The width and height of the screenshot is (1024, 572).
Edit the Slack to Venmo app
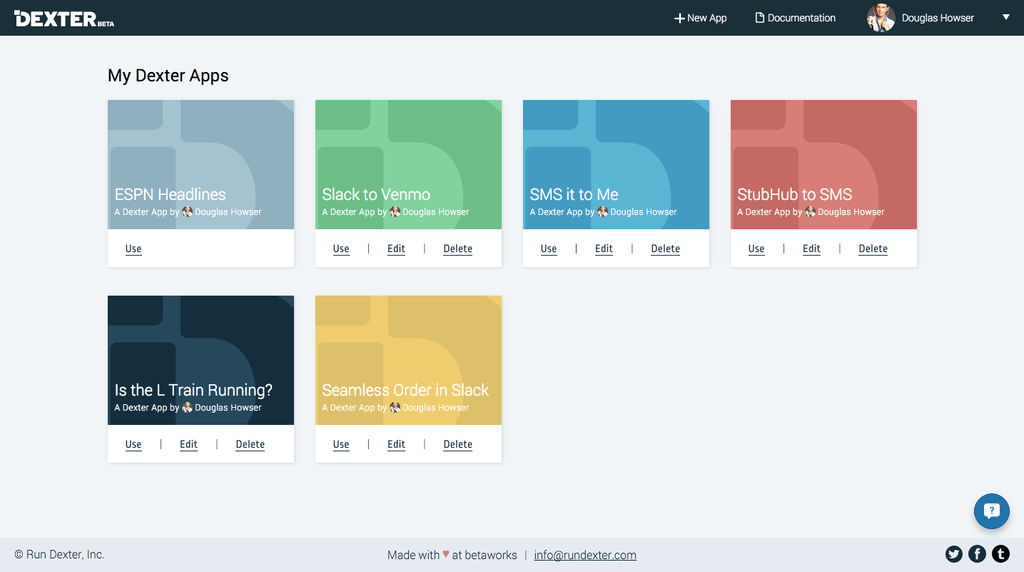tap(396, 249)
